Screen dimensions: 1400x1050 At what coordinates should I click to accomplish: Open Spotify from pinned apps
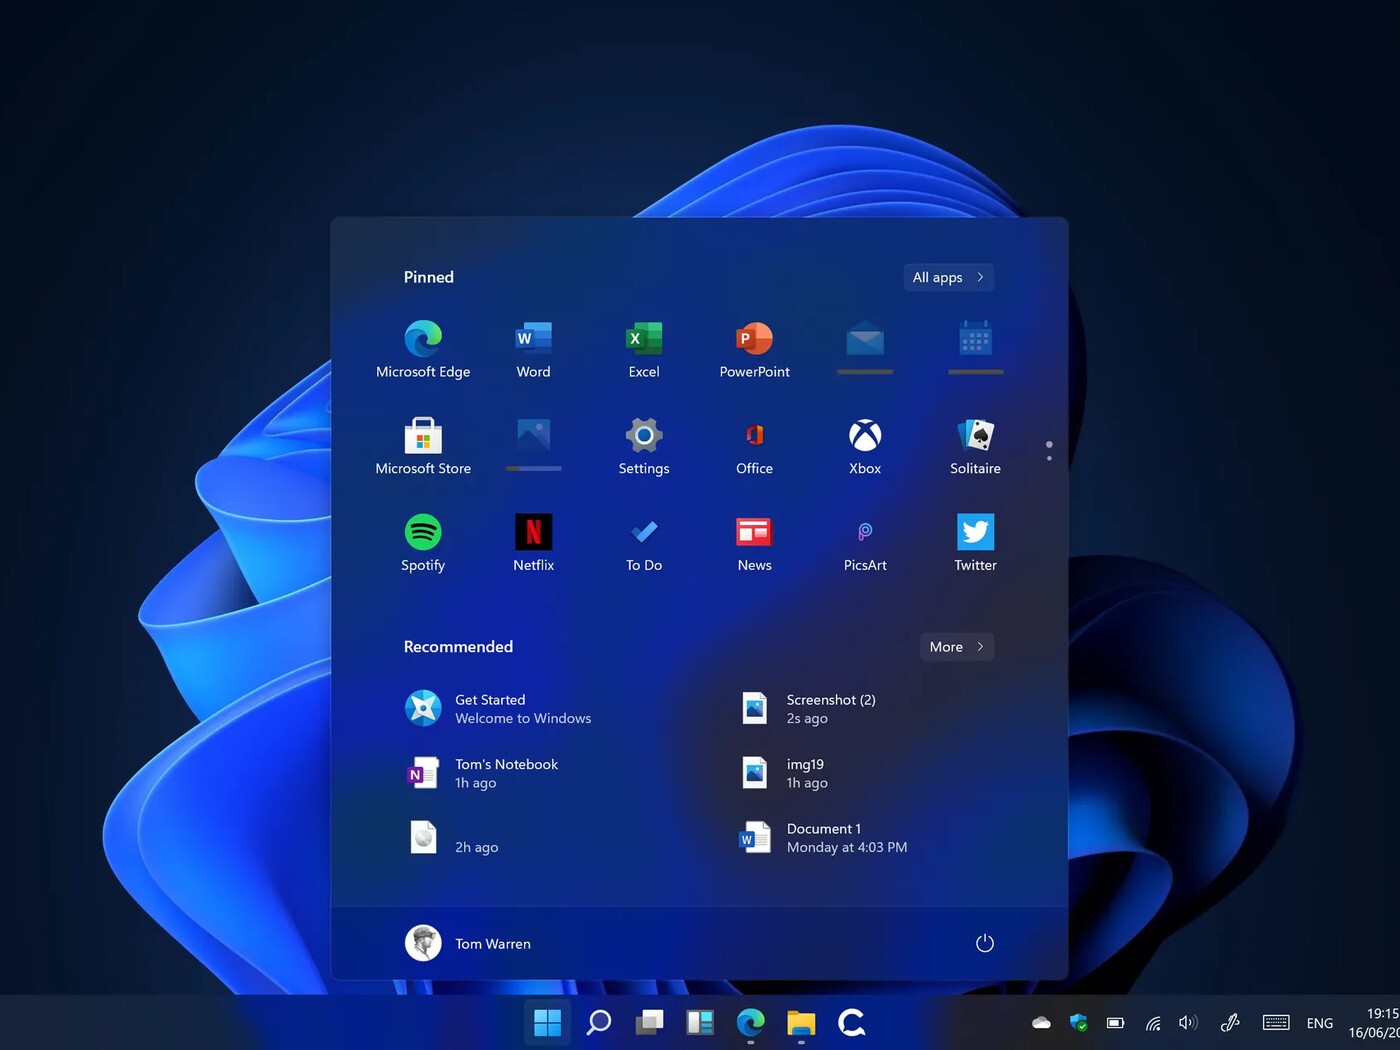point(423,543)
